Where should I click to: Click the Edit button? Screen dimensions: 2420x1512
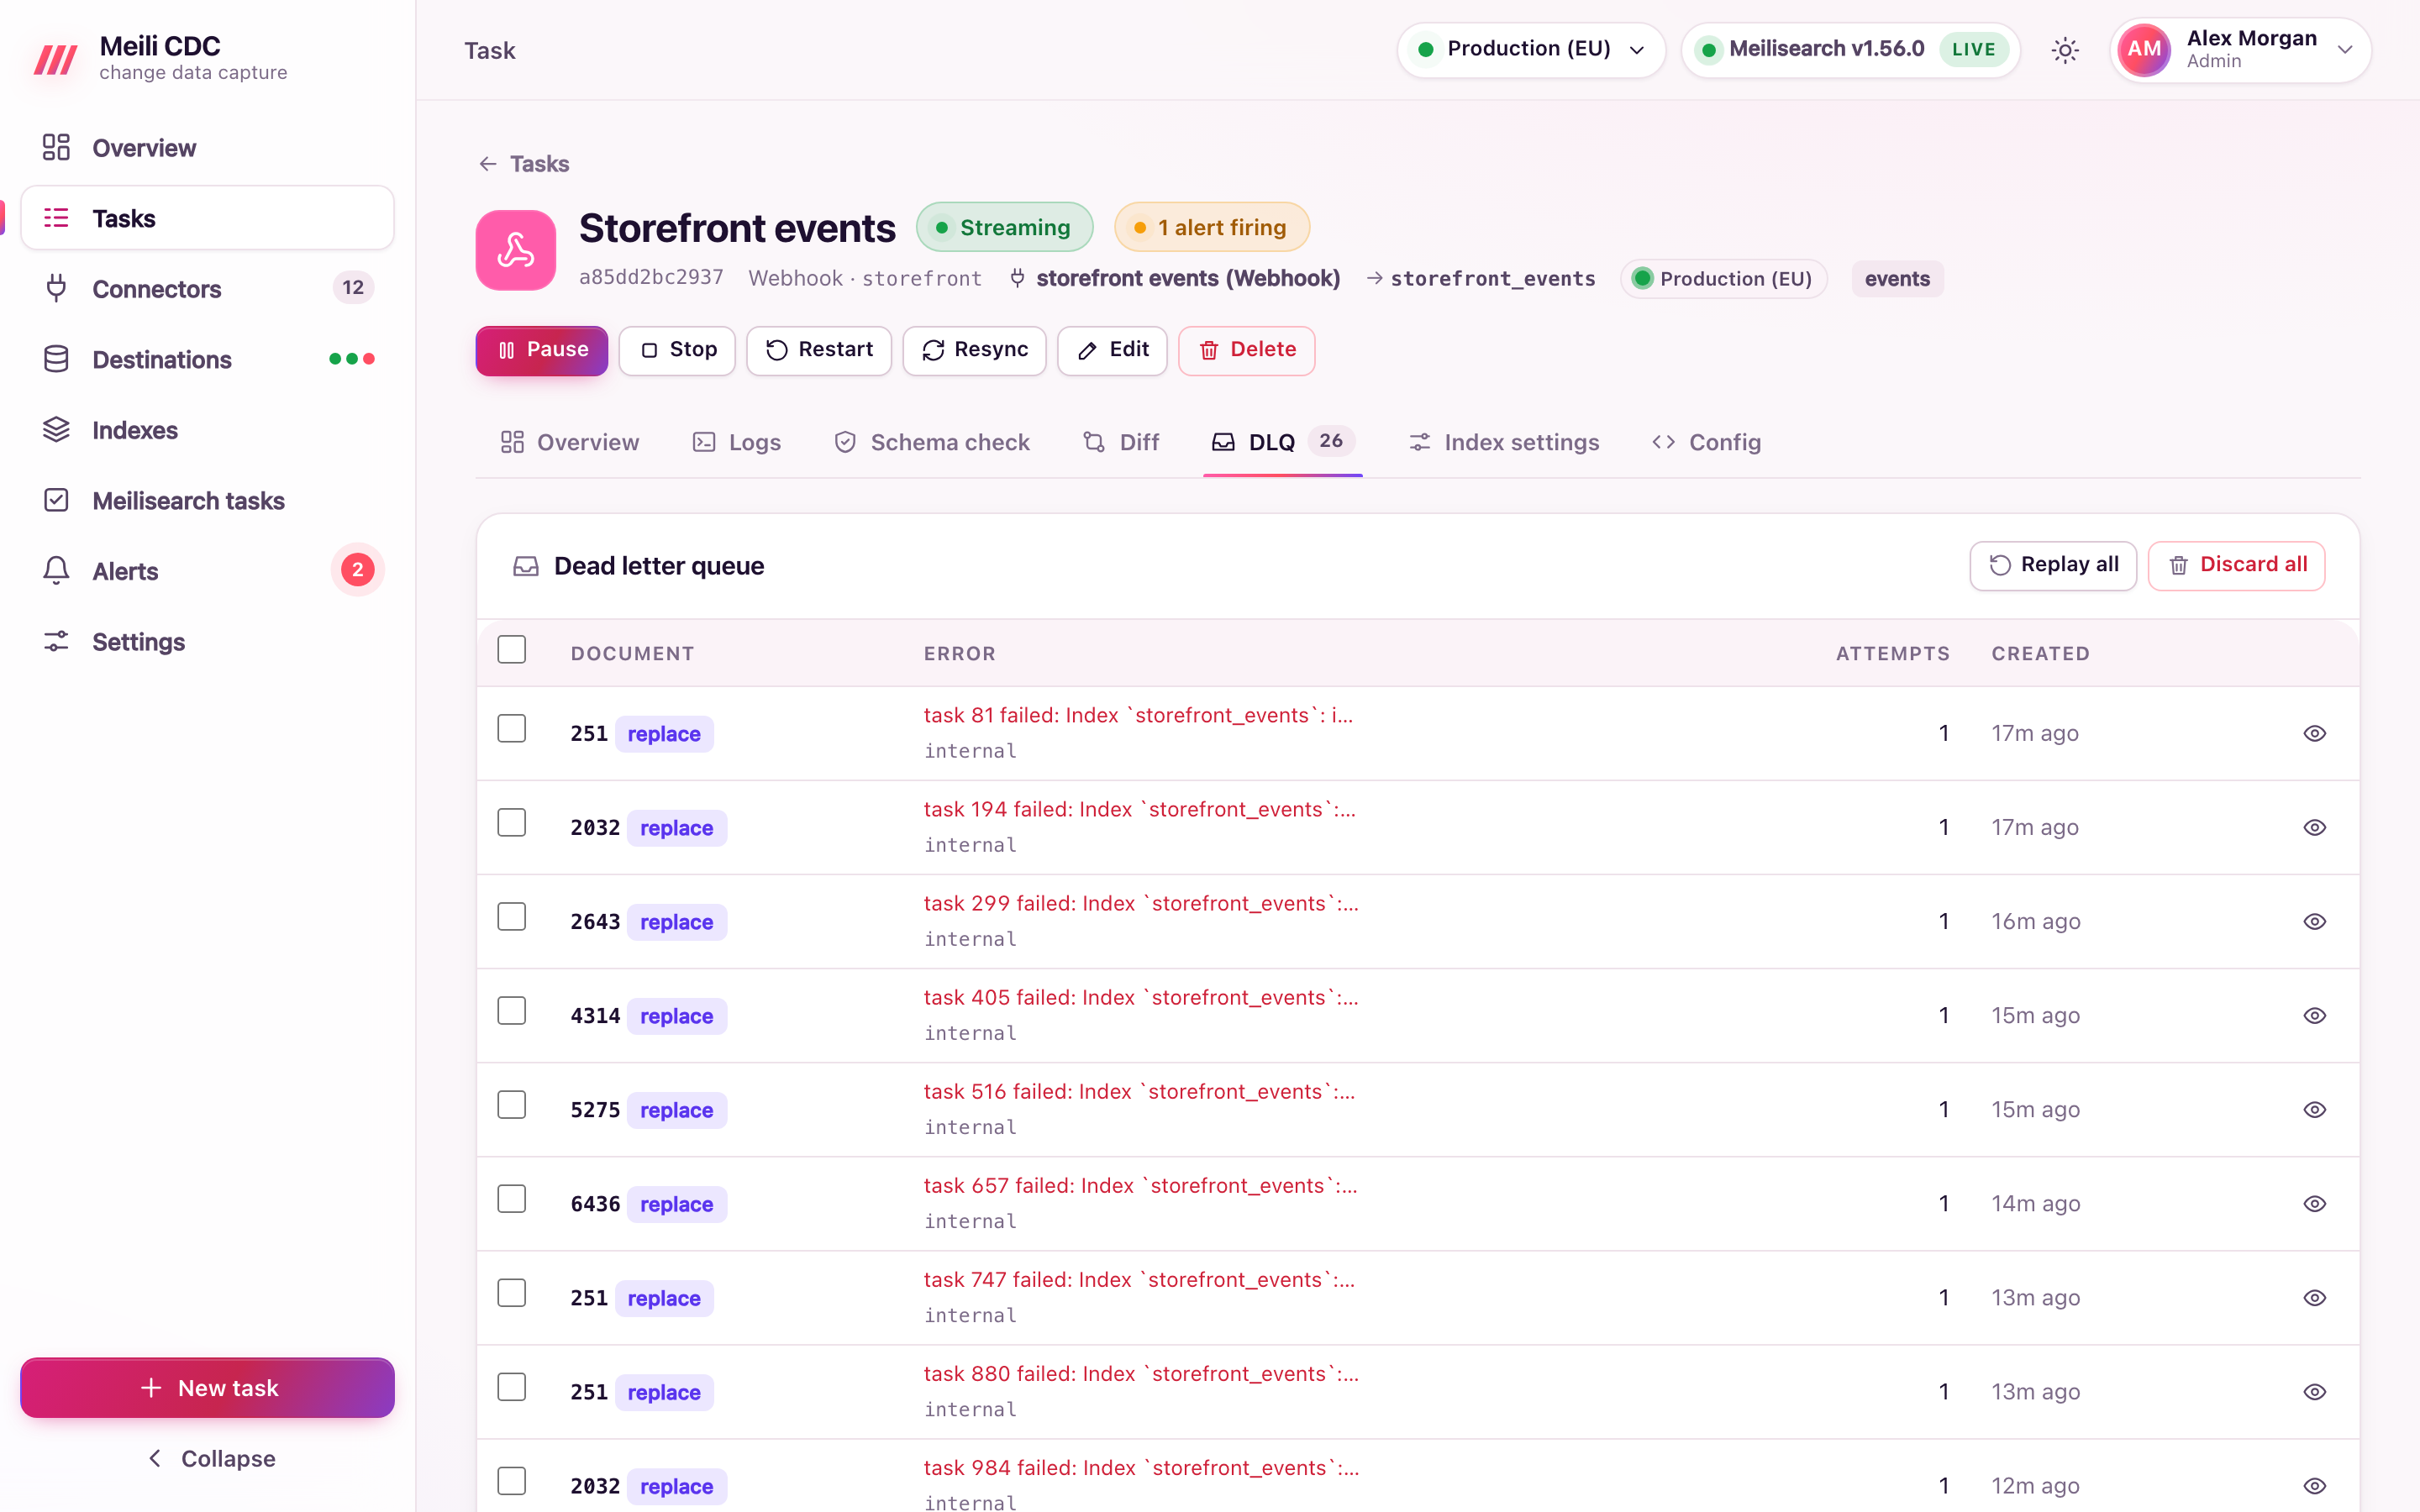(x=1112, y=350)
